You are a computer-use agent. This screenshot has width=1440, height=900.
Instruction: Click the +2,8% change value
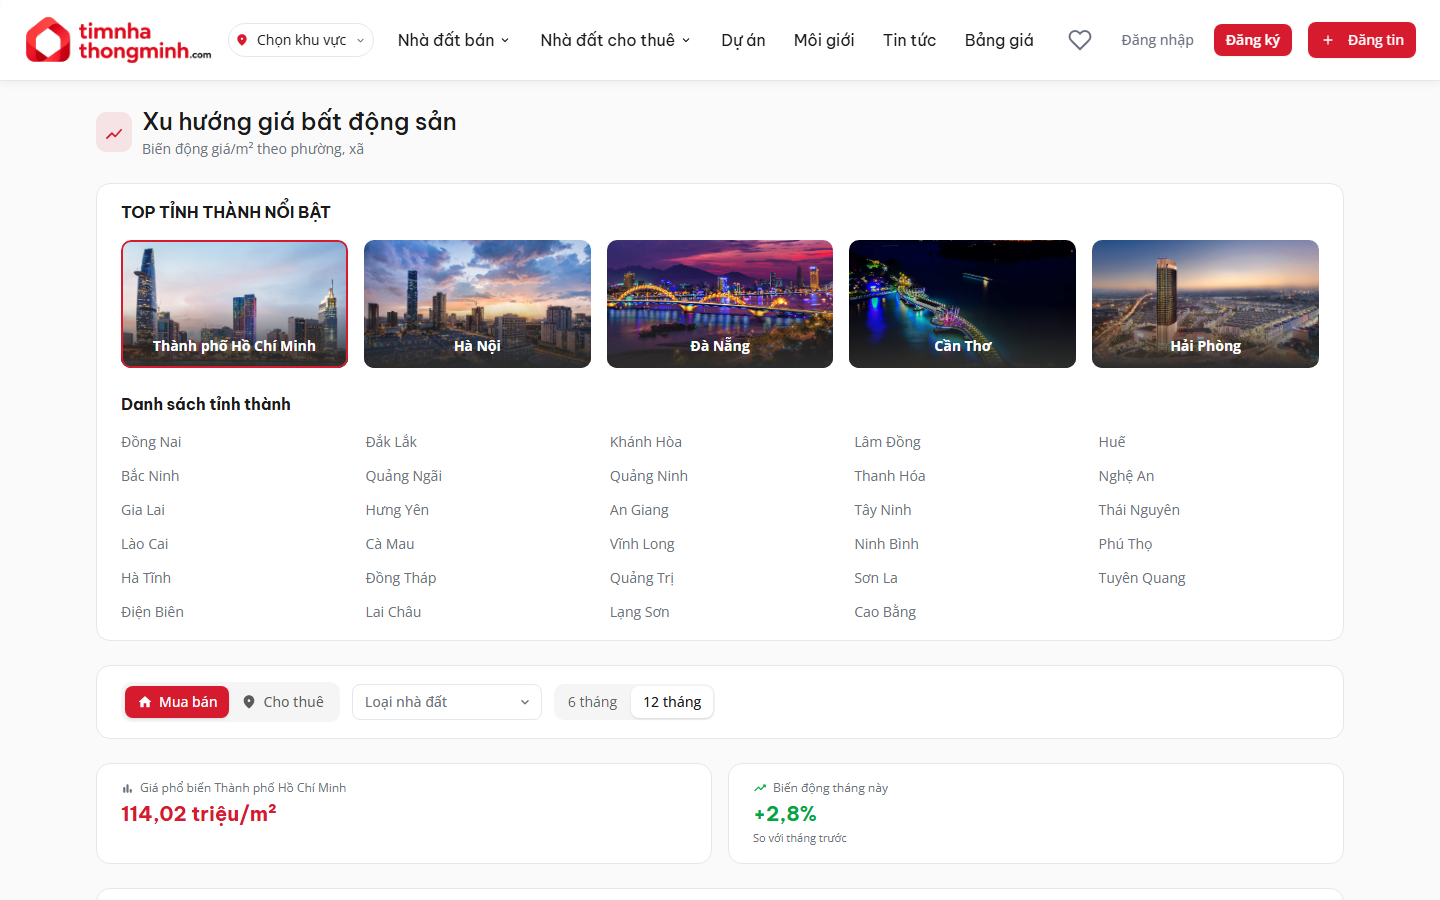[785, 814]
